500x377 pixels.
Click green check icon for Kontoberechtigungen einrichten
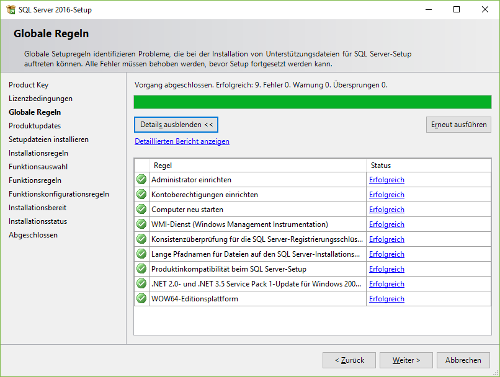141,194
